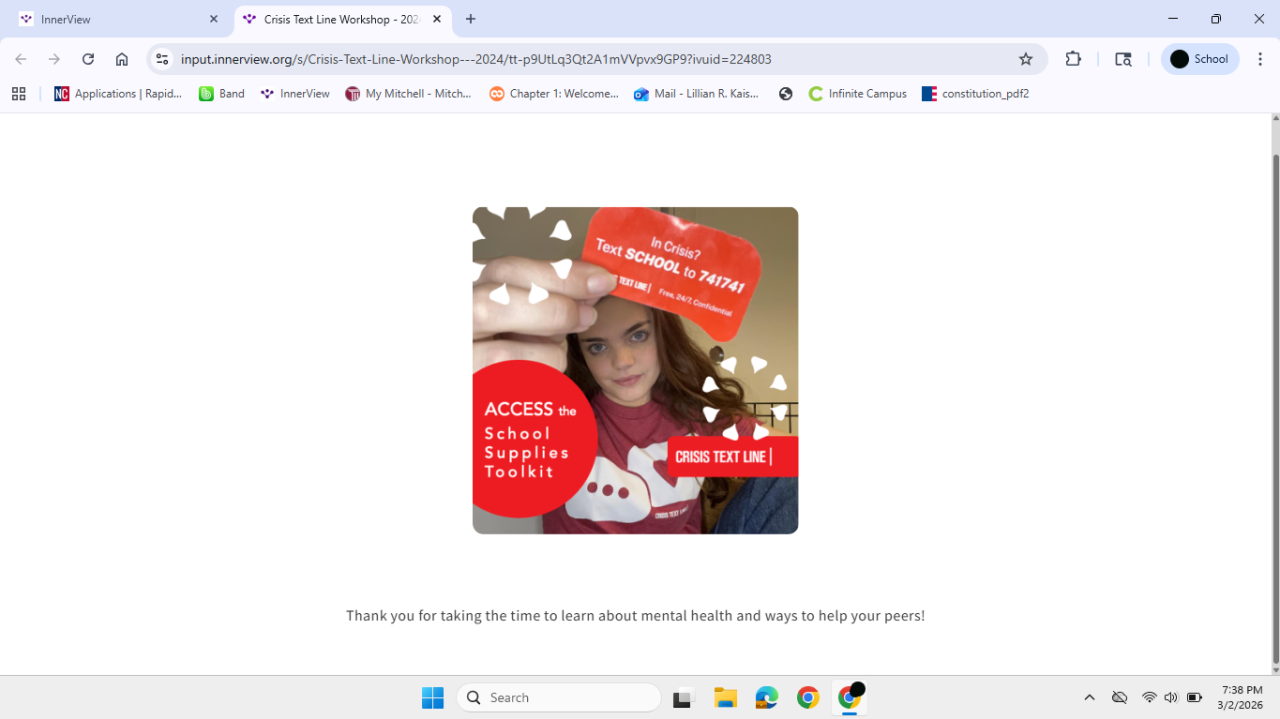Viewport: 1280px width, 719px height.
Task: Open the Mail - Lillian R. Kais... bookmark
Action: pos(697,94)
